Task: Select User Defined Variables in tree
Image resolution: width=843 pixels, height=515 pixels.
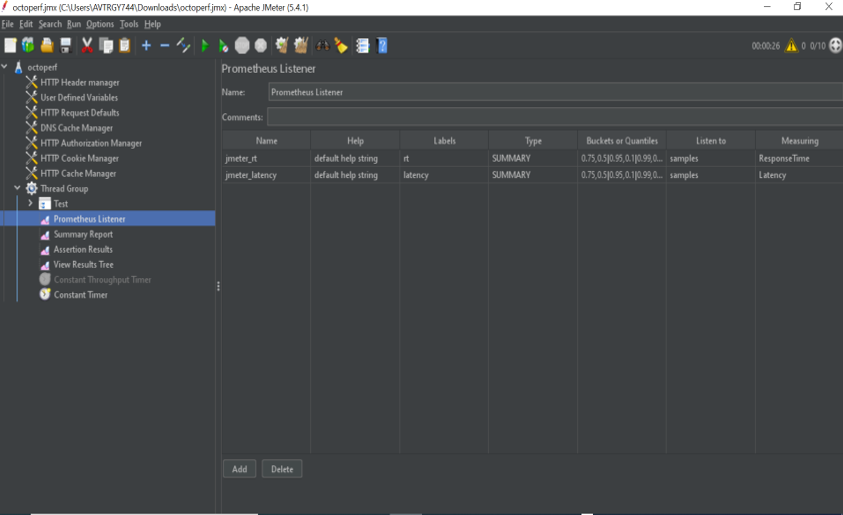Action: pyautogui.click(x=79, y=97)
